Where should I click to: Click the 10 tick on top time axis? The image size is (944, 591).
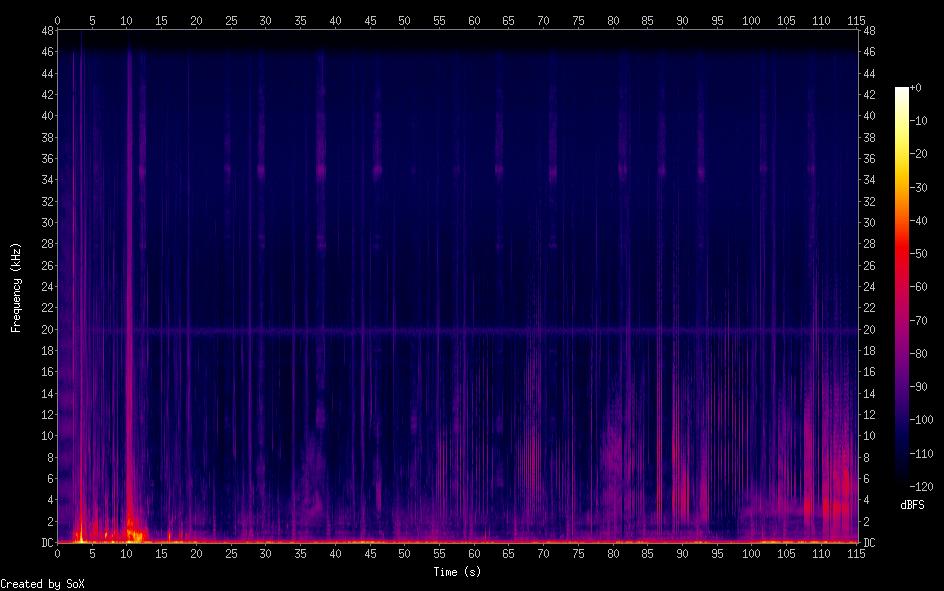click(126, 20)
